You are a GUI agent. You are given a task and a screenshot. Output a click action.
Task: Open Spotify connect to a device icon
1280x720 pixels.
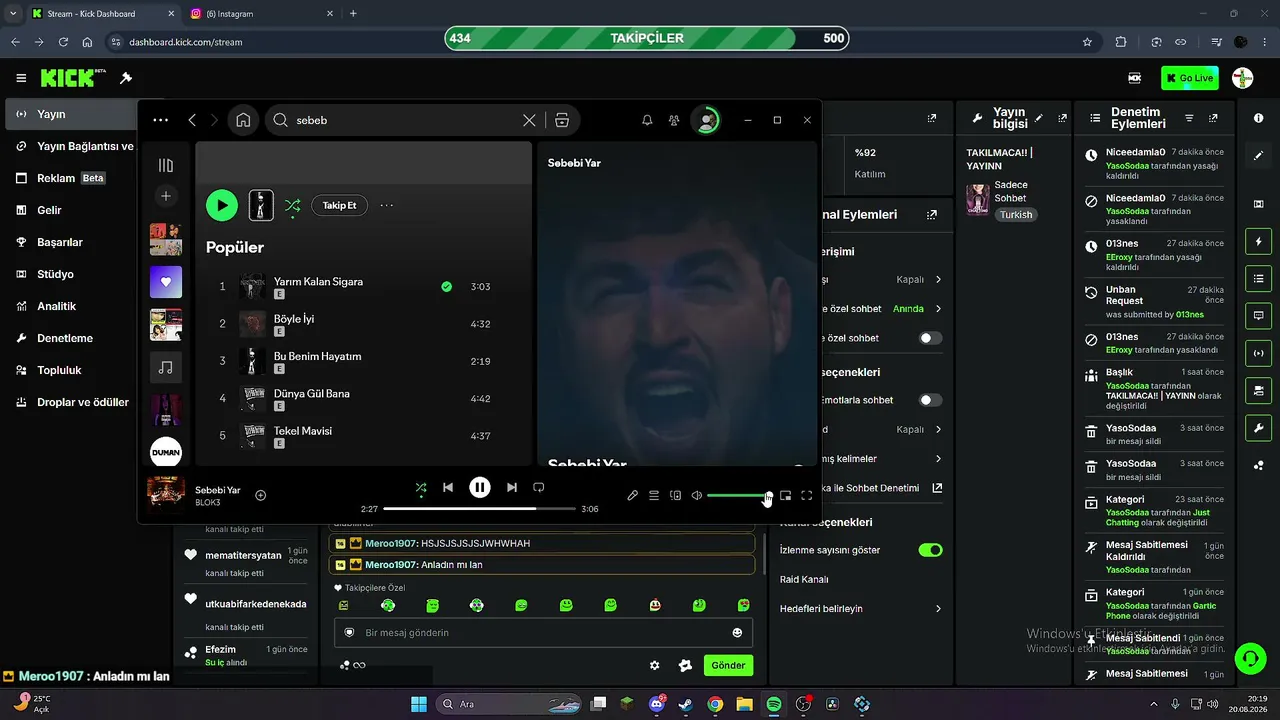click(675, 495)
